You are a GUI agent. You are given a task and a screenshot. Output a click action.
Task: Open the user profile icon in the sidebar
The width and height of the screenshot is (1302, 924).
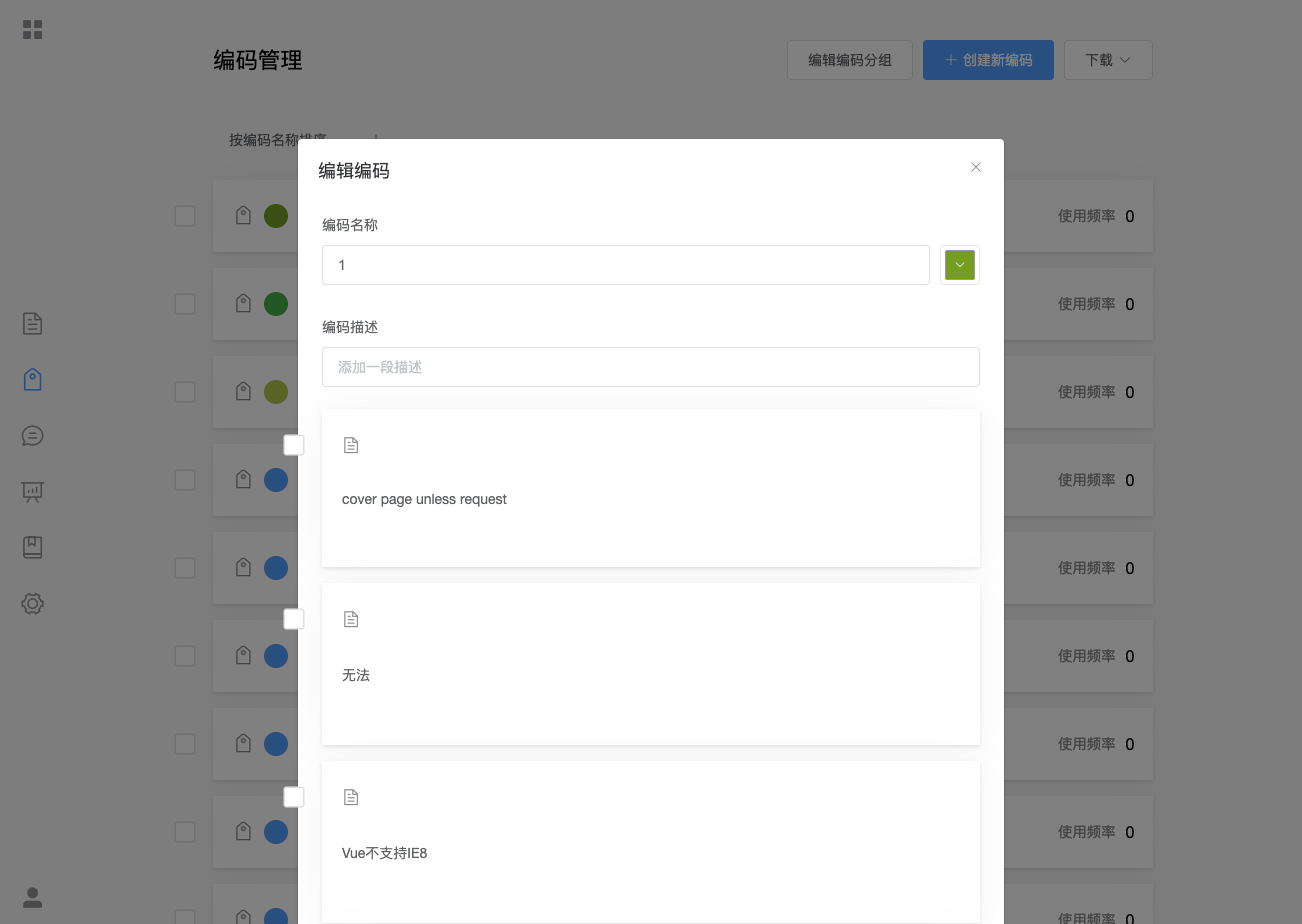pos(32,897)
